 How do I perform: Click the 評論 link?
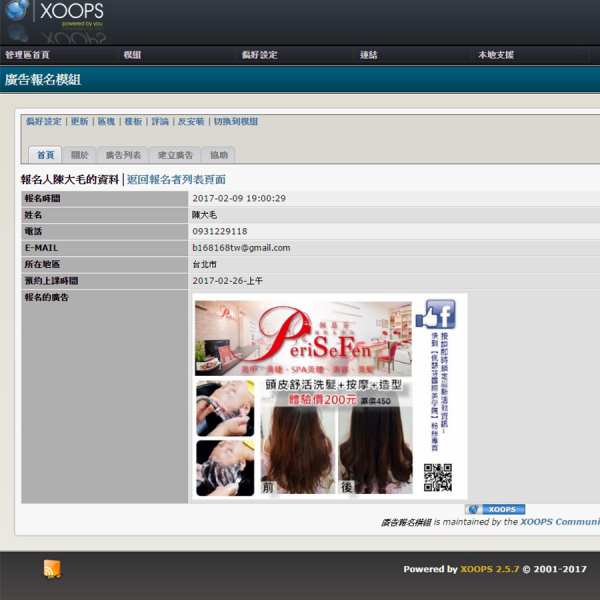160,121
